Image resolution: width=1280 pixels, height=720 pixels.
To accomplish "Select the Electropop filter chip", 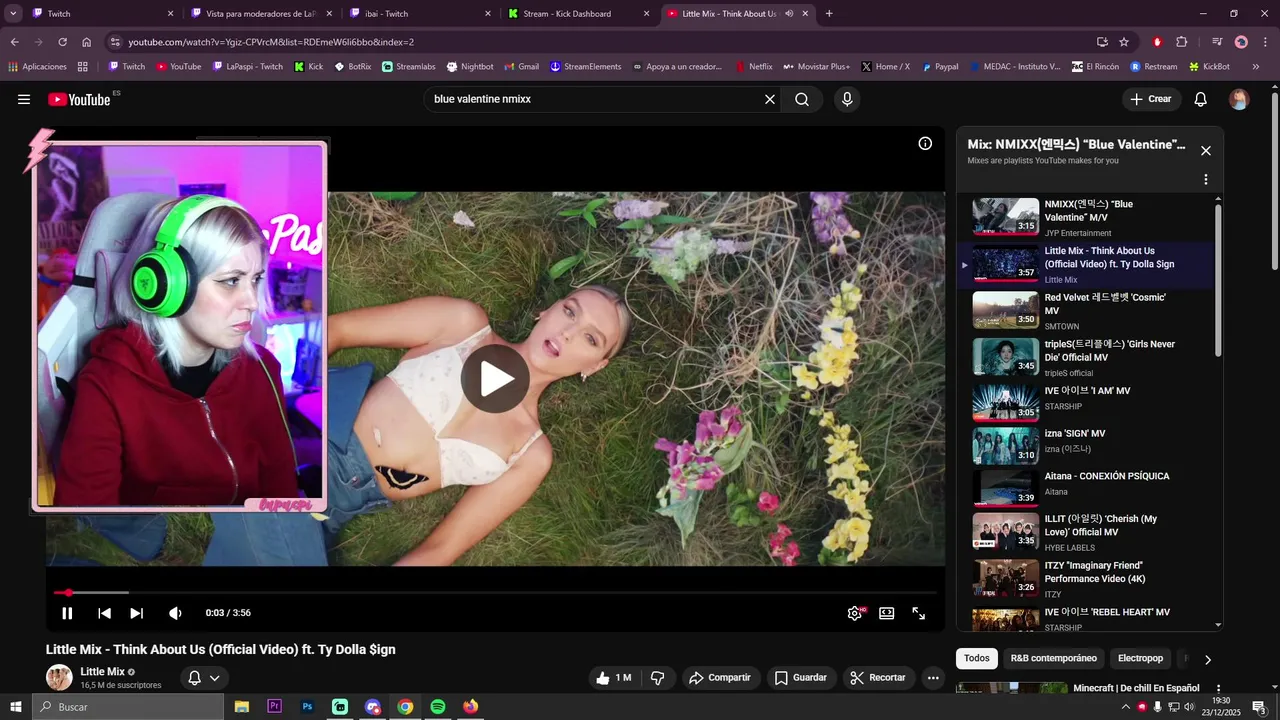I will (1141, 658).
